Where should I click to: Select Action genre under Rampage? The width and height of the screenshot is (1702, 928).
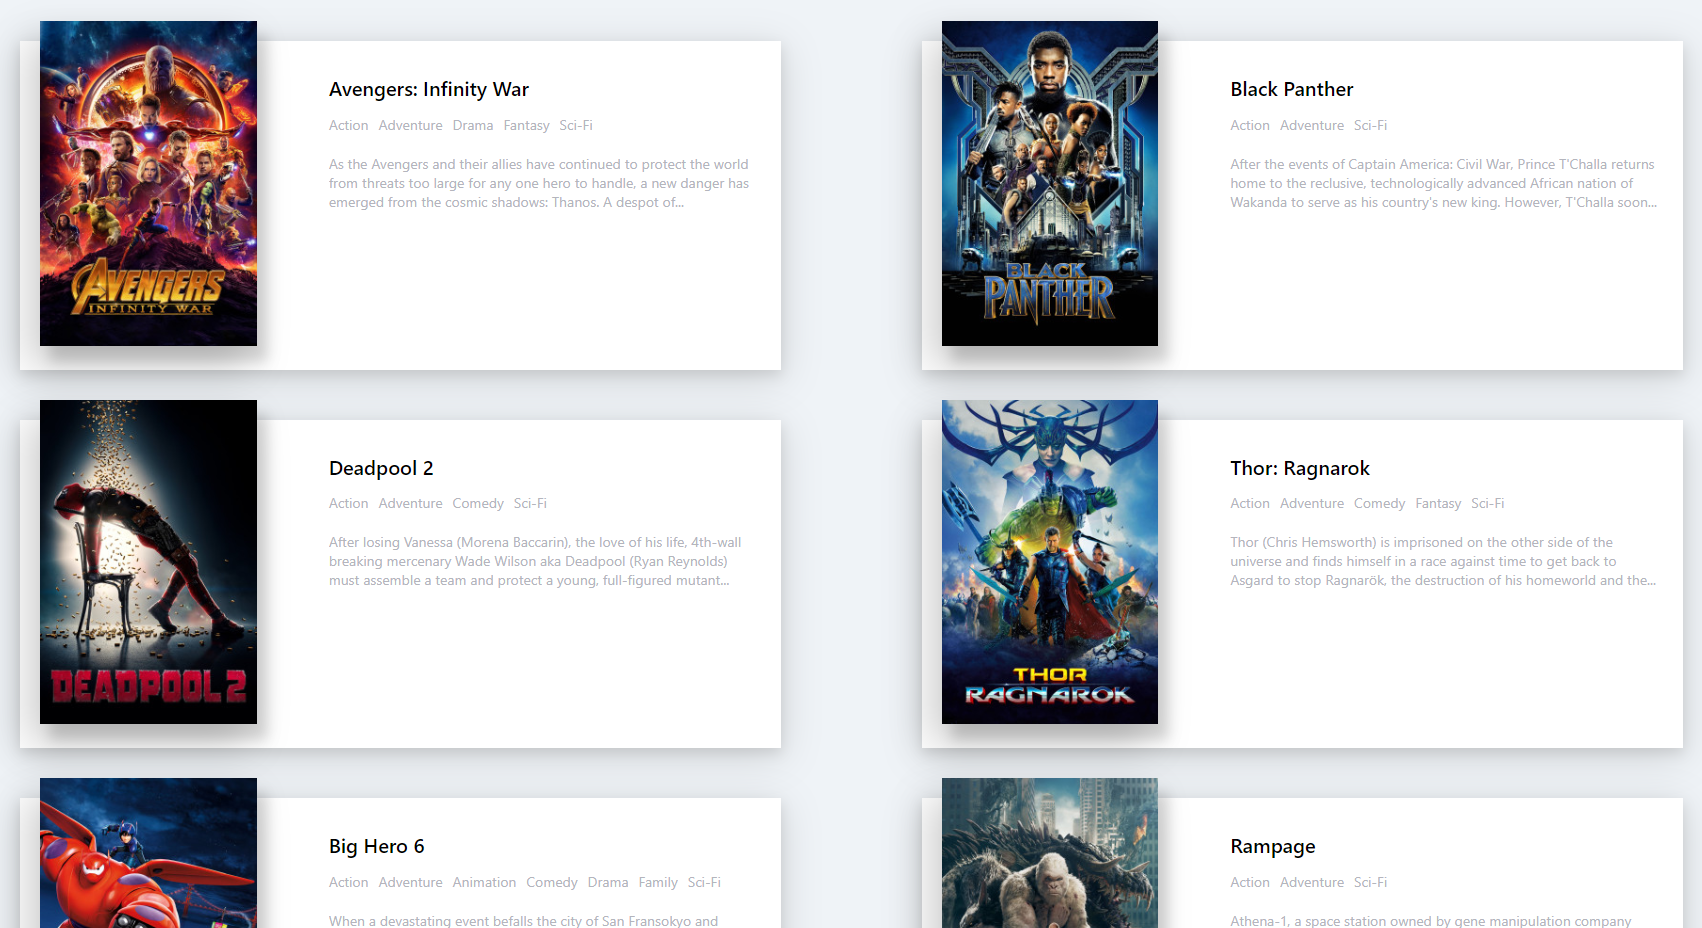[x=1250, y=882]
